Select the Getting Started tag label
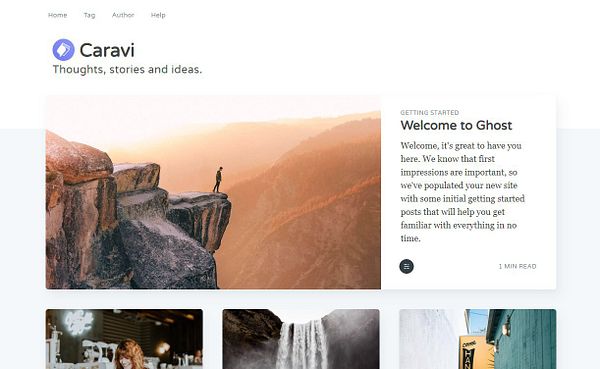Screen dimensions: 600x369 tap(430, 113)
